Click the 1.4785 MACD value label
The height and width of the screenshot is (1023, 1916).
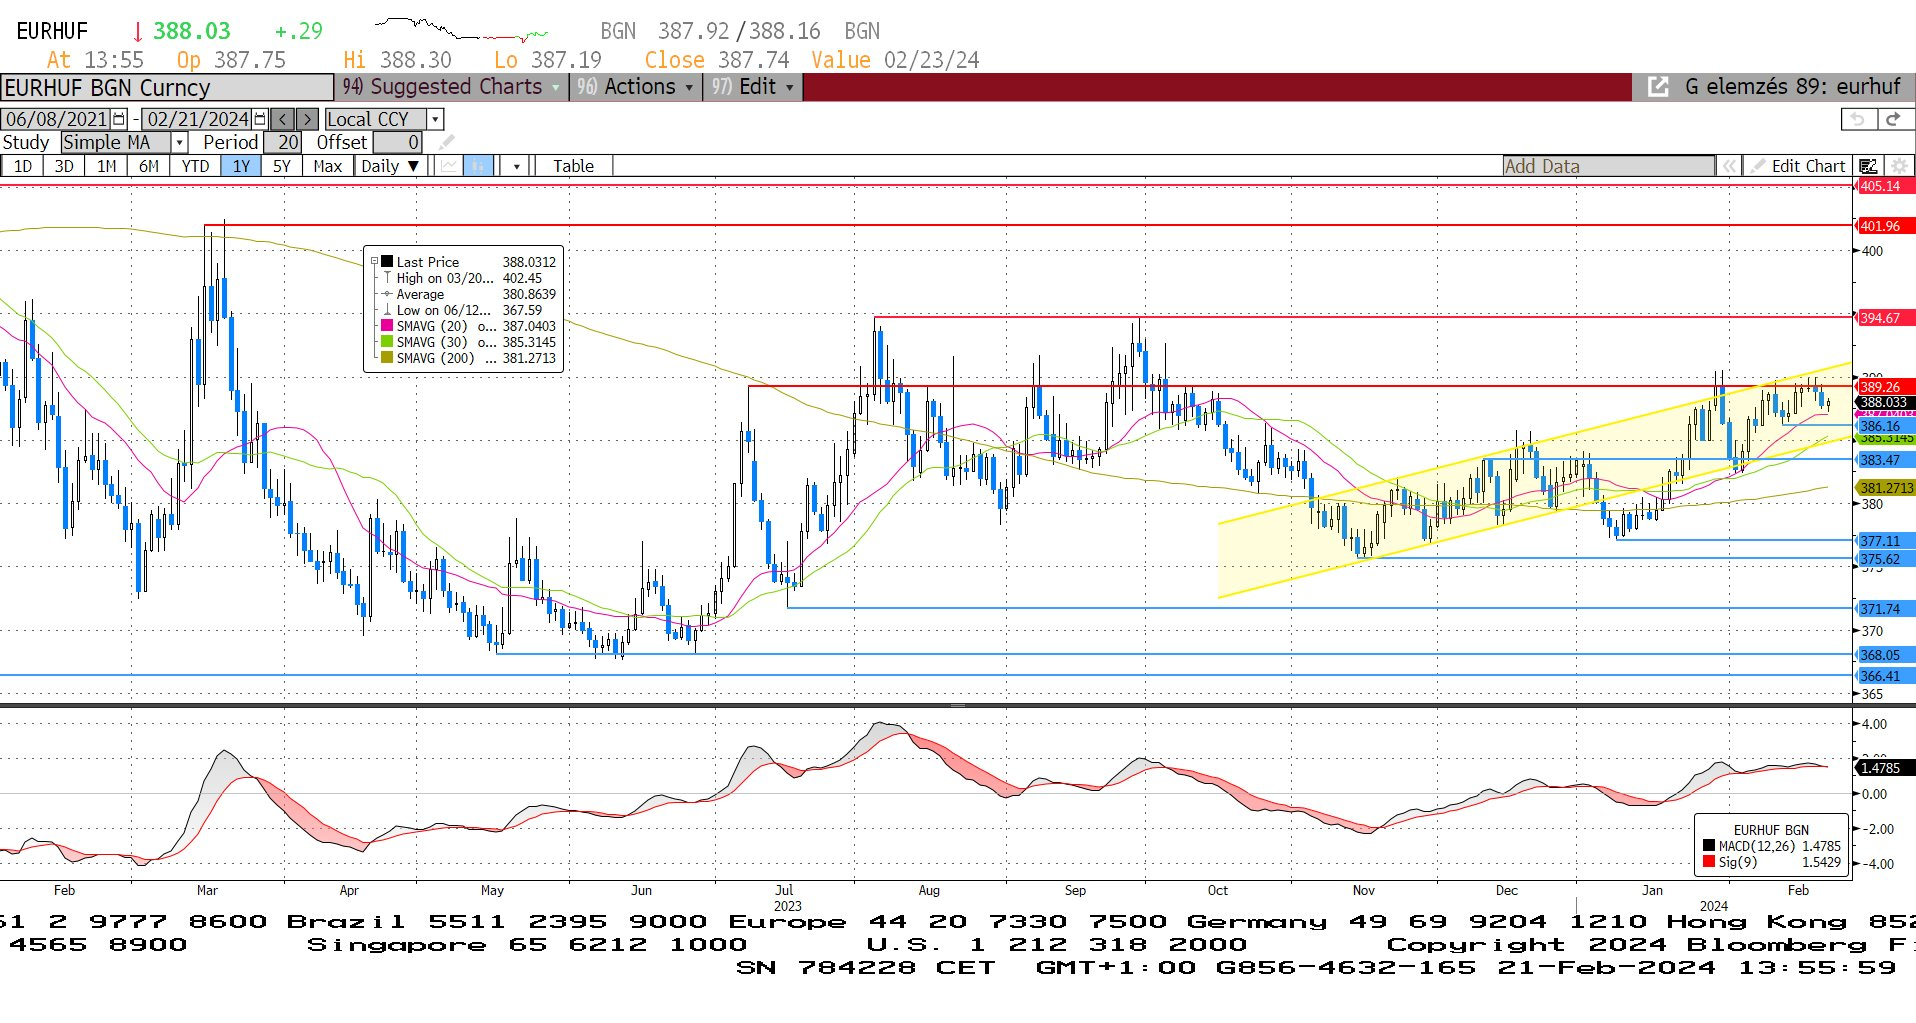tap(1884, 768)
